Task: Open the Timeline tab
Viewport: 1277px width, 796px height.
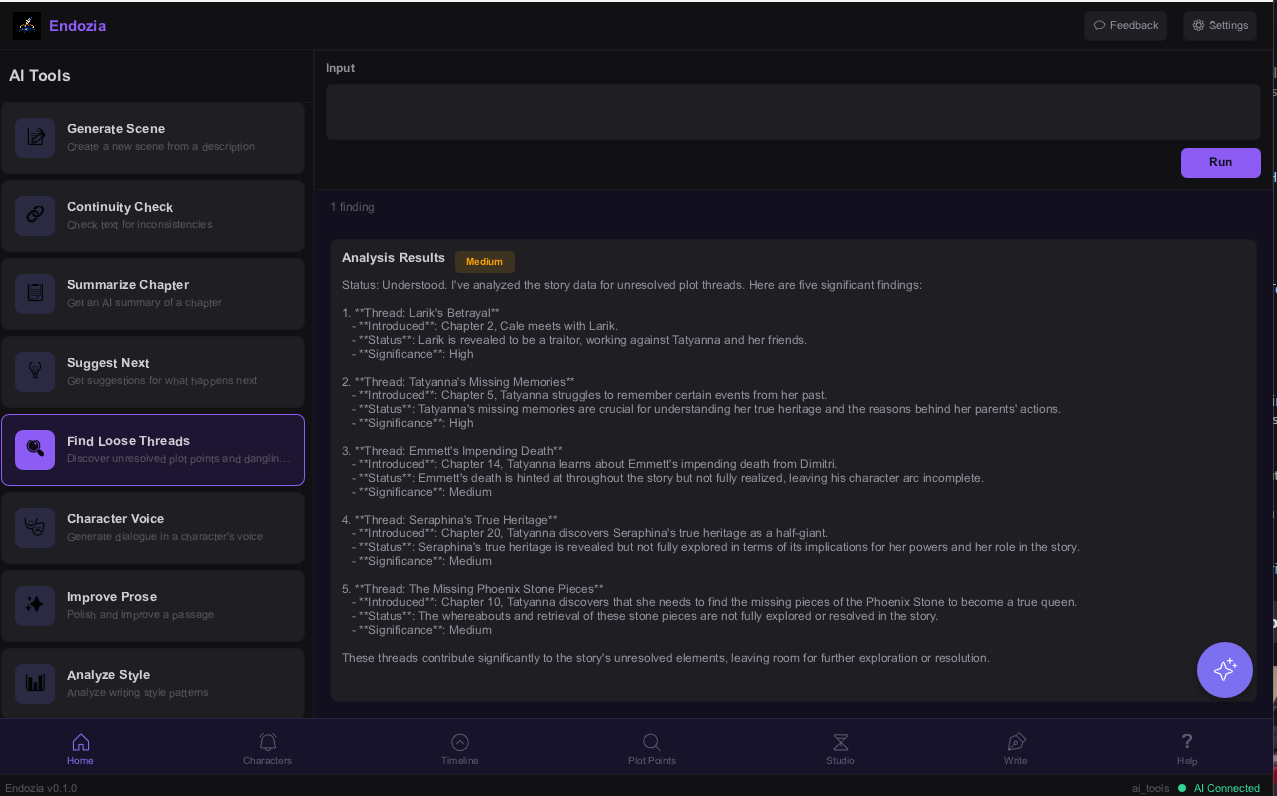Action: pos(459,748)
